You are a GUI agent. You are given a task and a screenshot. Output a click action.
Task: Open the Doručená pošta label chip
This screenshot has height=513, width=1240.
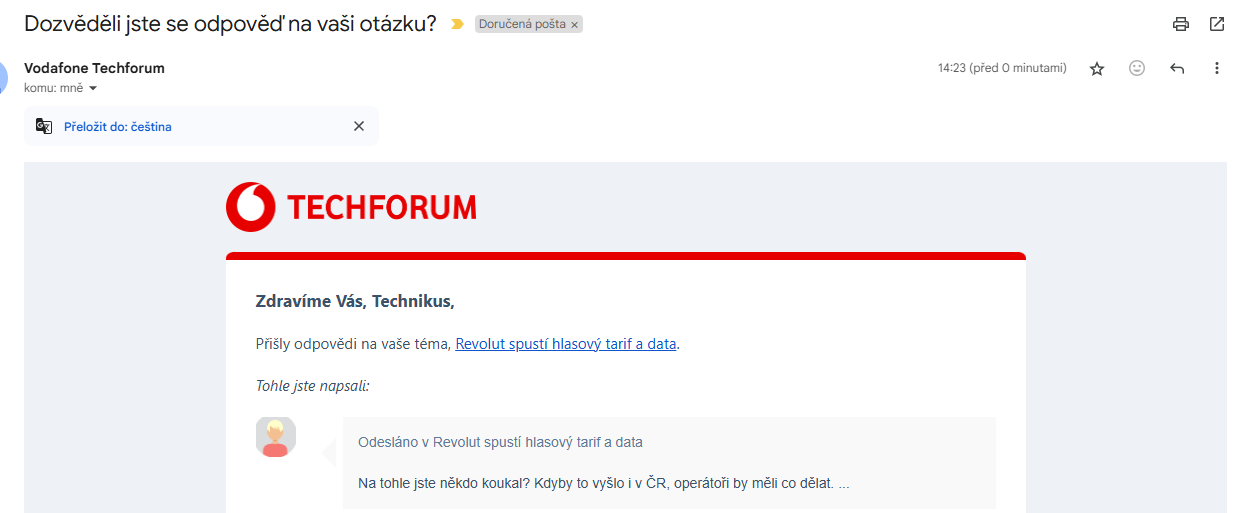[522, 24]
